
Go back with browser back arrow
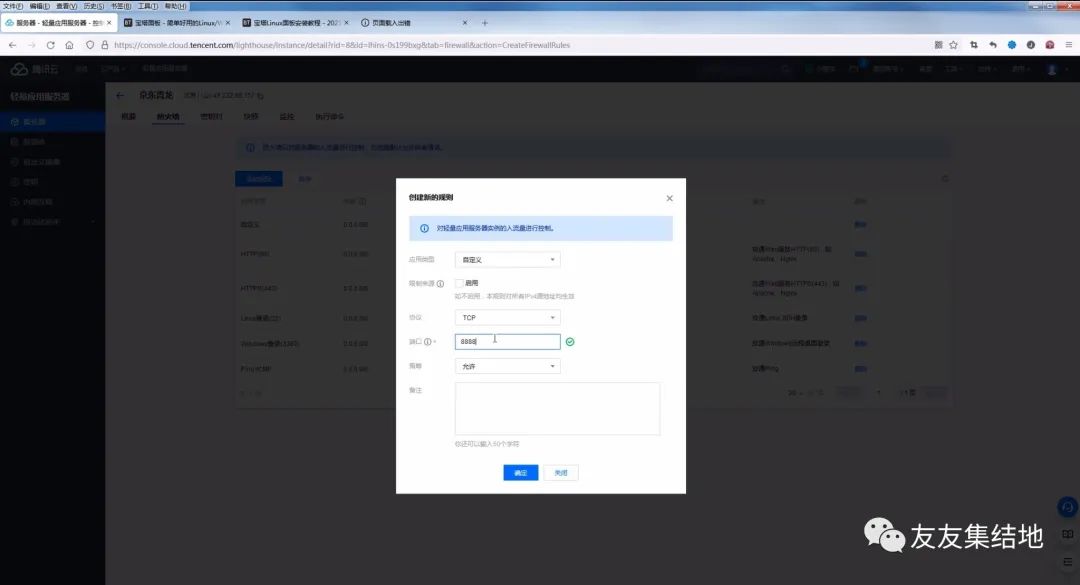pos(12,45)
